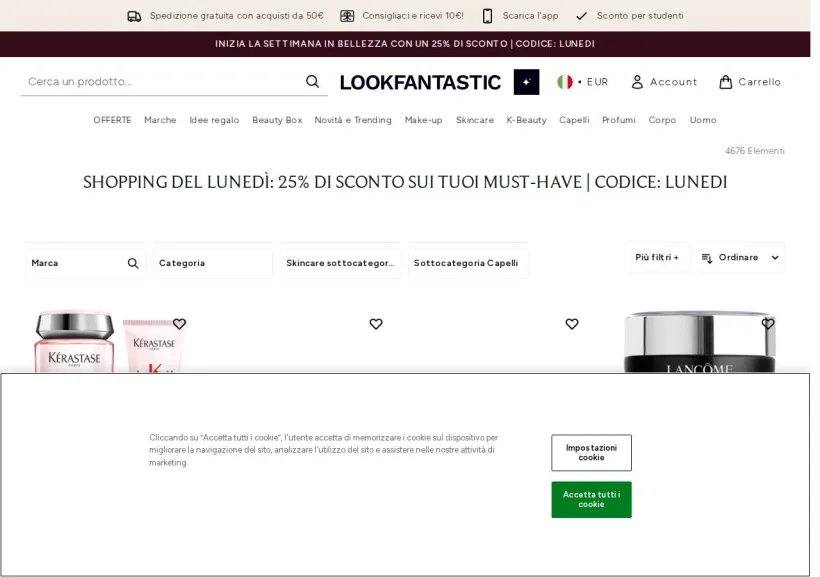Open the Corpo menu item
Viewport: 820px width, 577px height.
[x=662, y=120]
